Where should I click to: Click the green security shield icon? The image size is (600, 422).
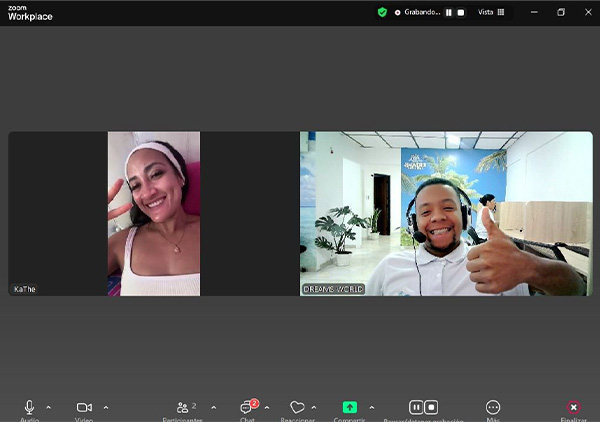pyautogui.click(x=382, y=12)
